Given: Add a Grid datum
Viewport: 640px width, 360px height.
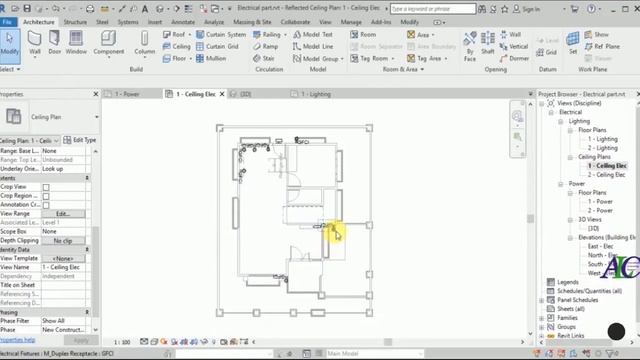Looking at the screenshot, I should 547,52.
